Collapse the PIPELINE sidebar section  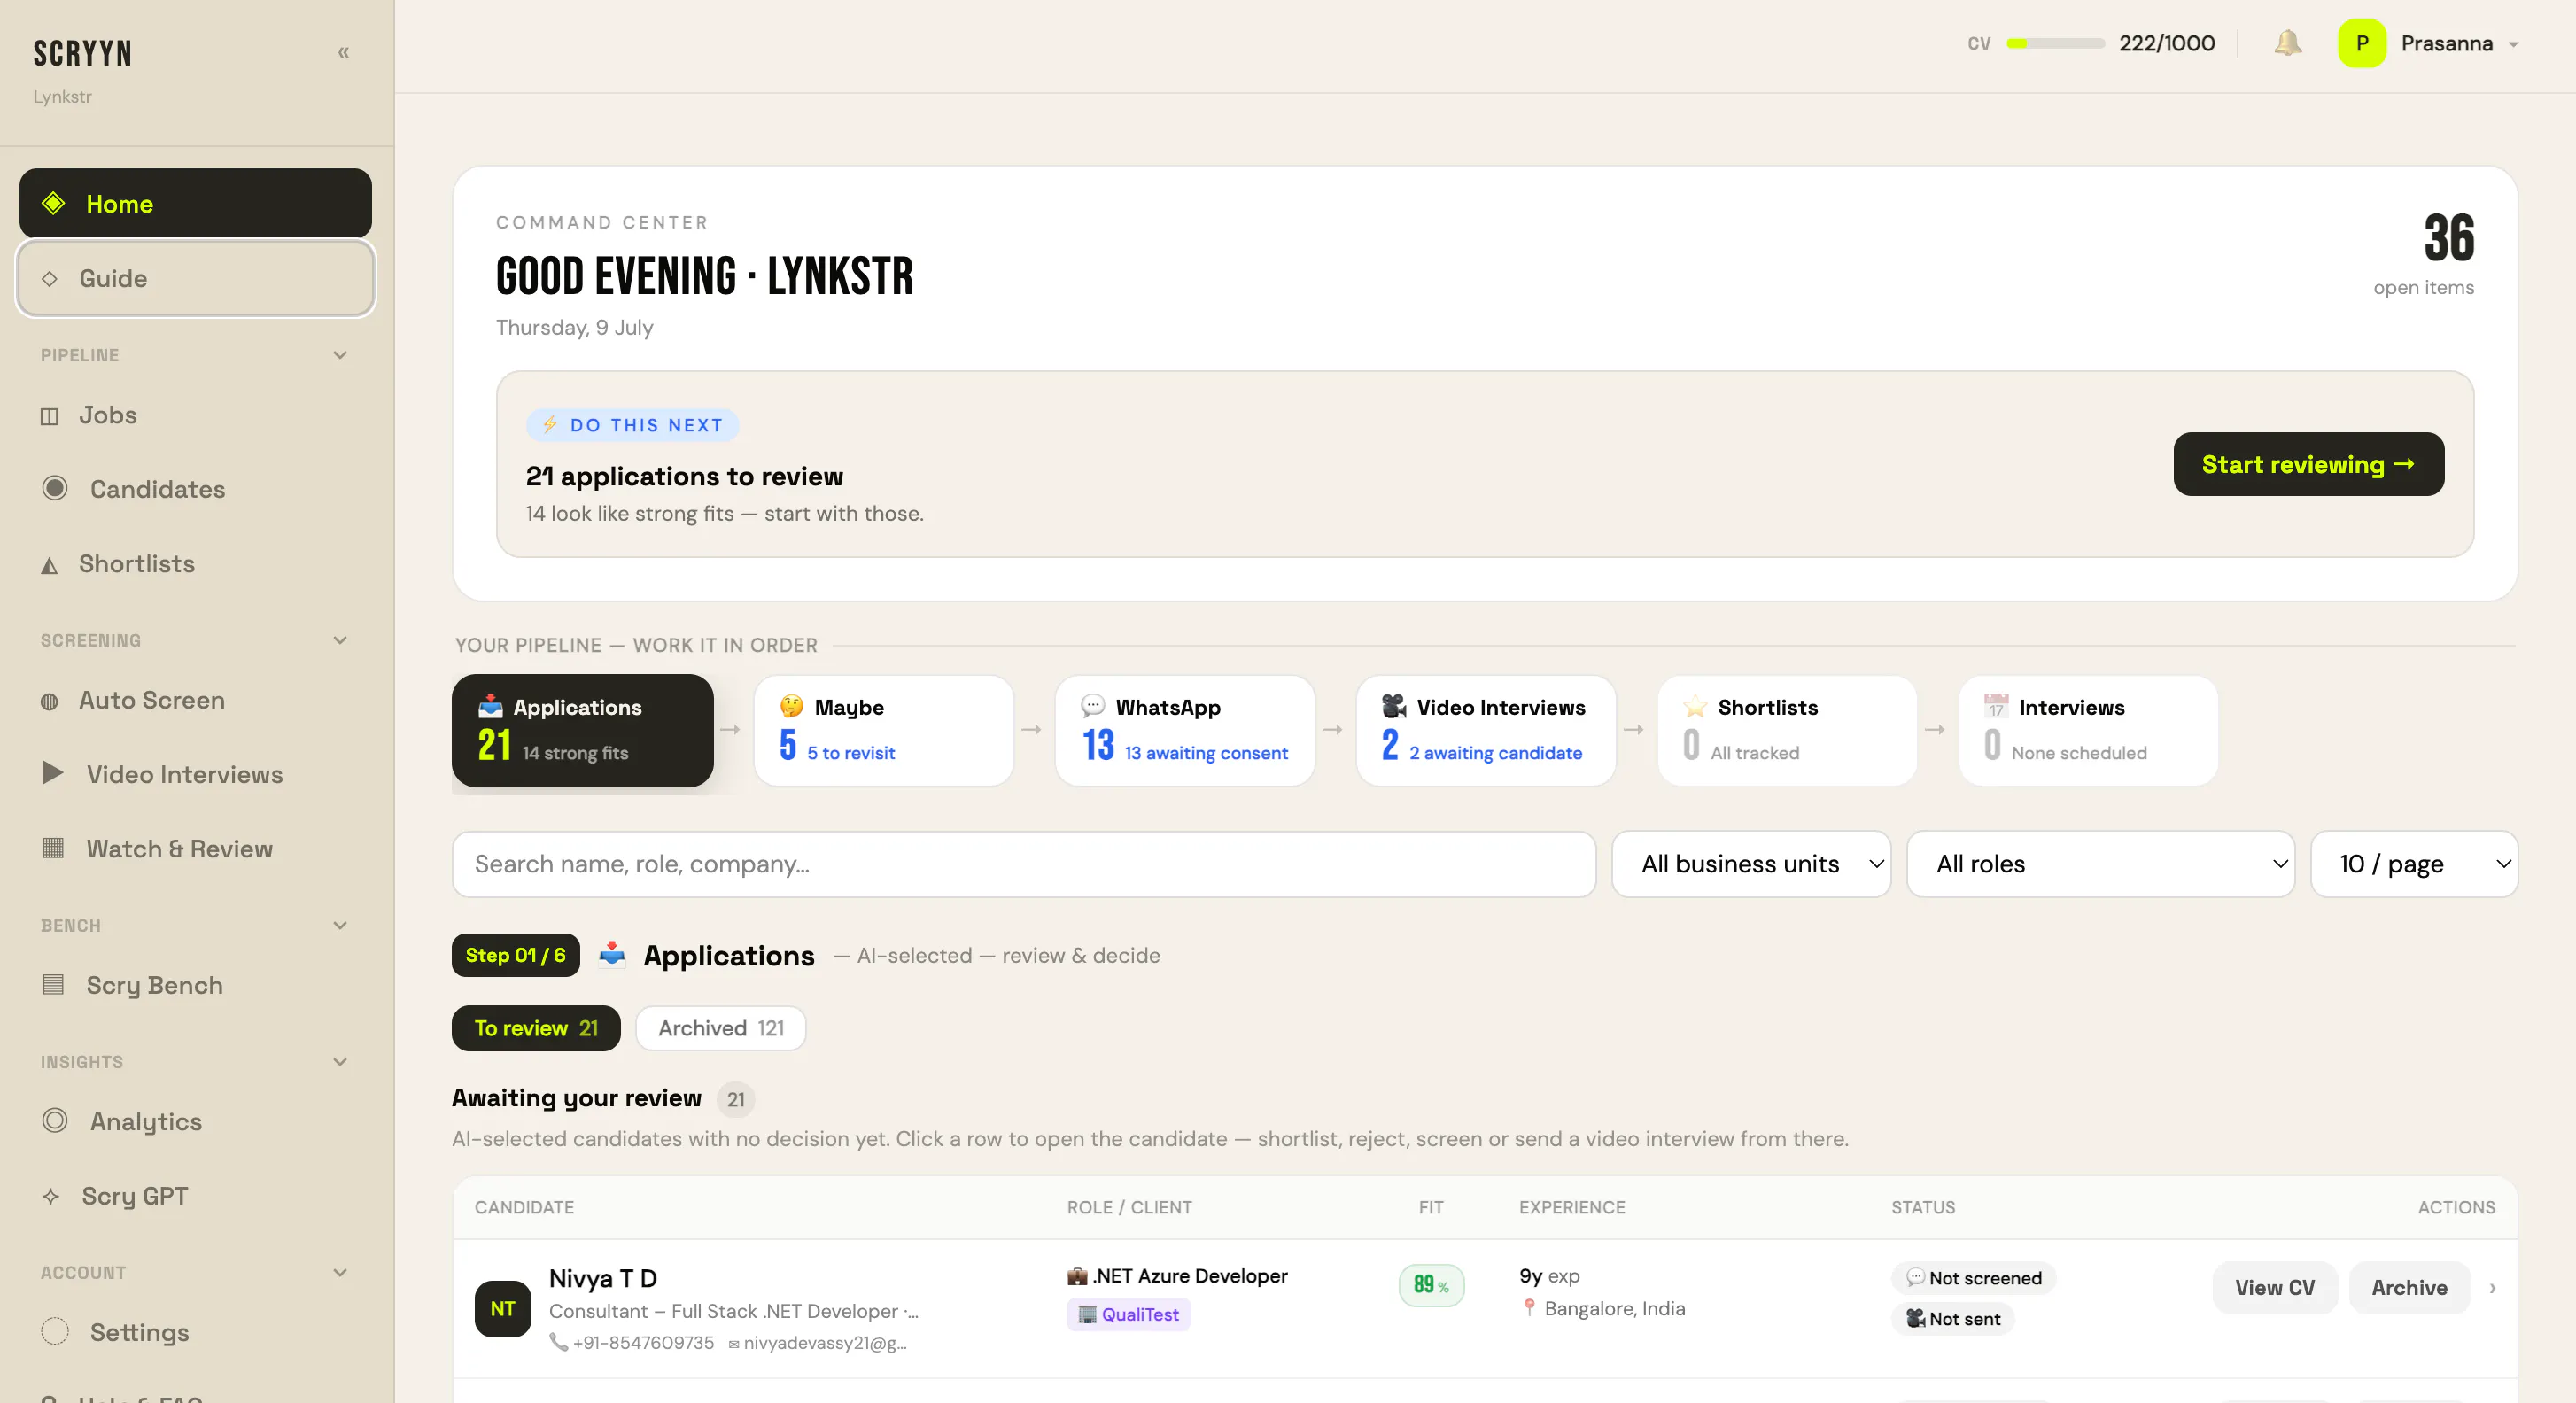(x=340, y=355)
